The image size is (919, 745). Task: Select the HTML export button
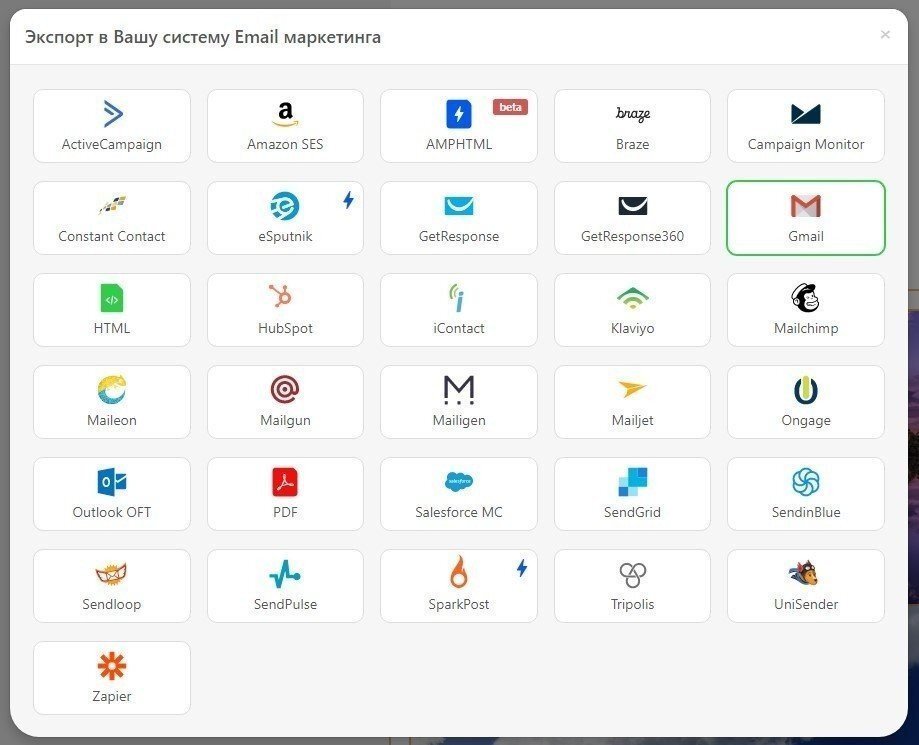(x=111, y=310)
